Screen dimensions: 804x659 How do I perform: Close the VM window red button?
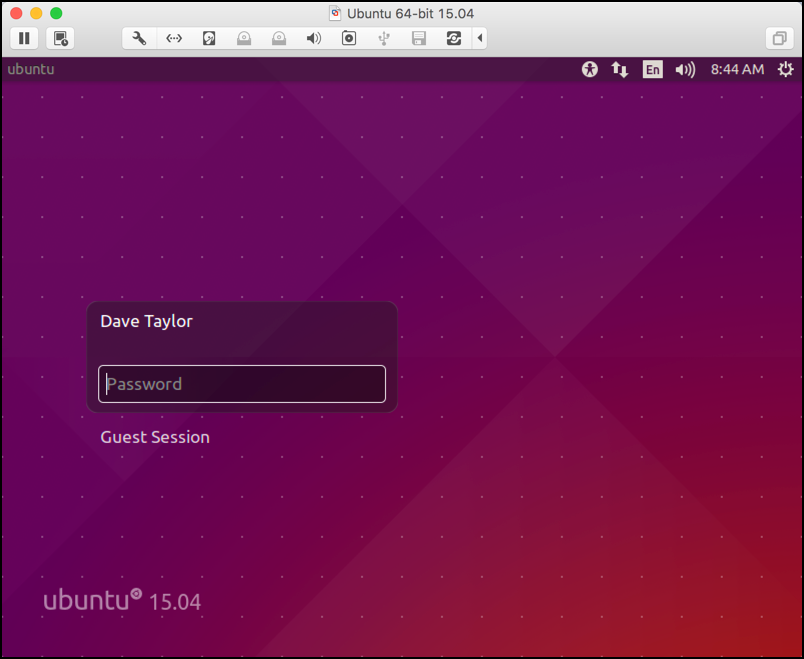(16, 13)
